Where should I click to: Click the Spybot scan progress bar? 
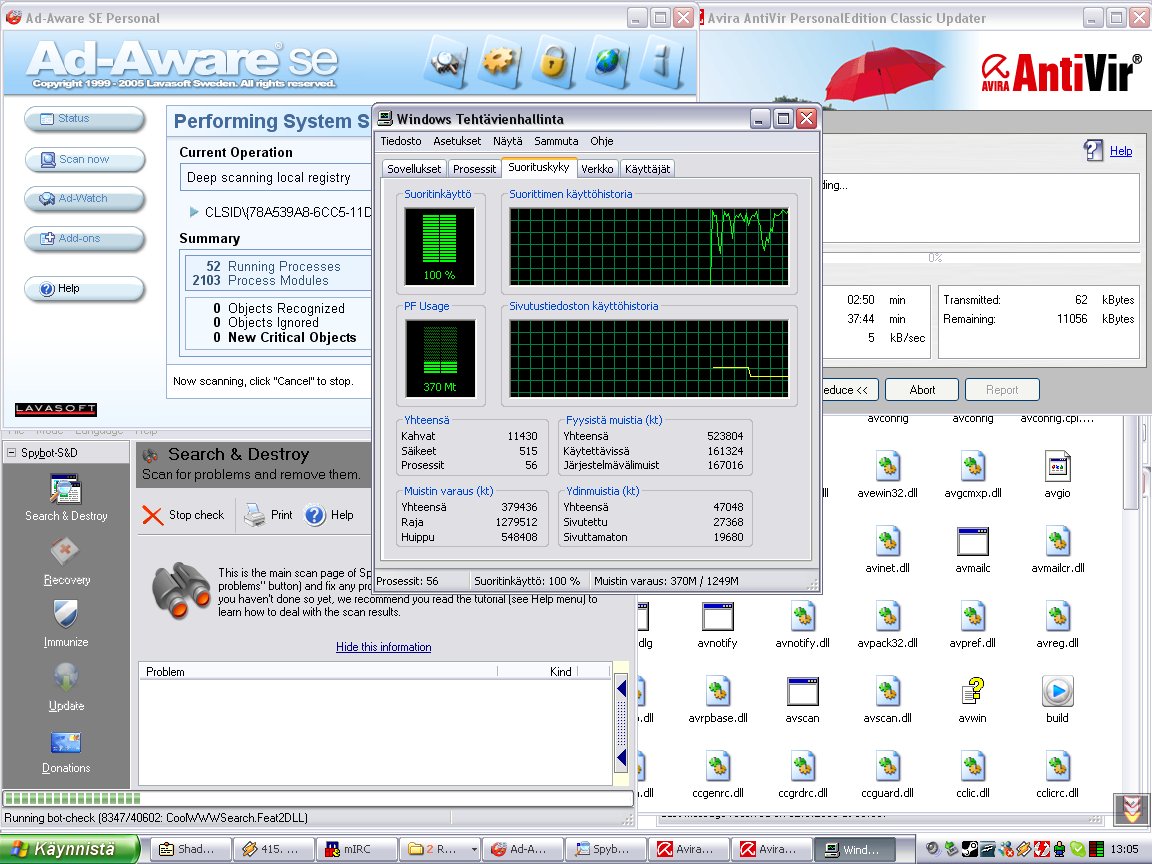318,798
